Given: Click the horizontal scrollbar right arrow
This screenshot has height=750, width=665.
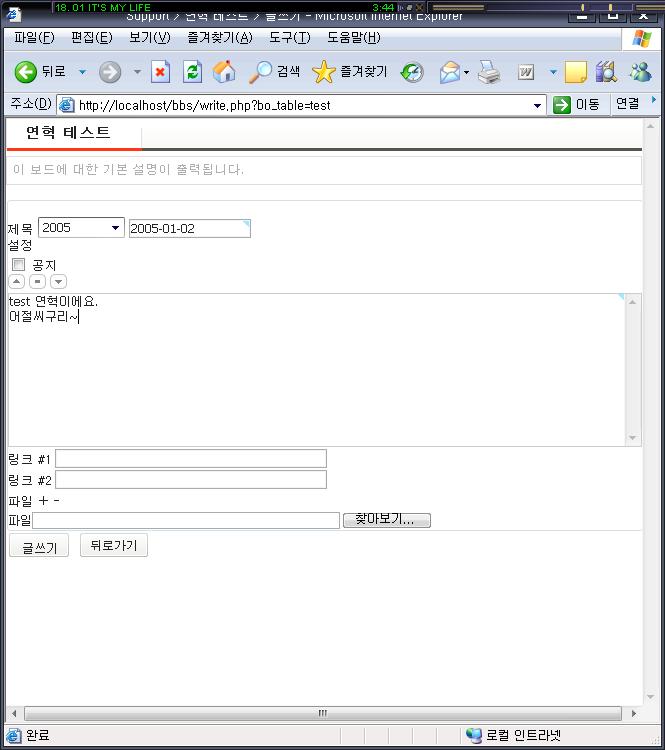Looking at the screenshot, I should coord(634,713).
